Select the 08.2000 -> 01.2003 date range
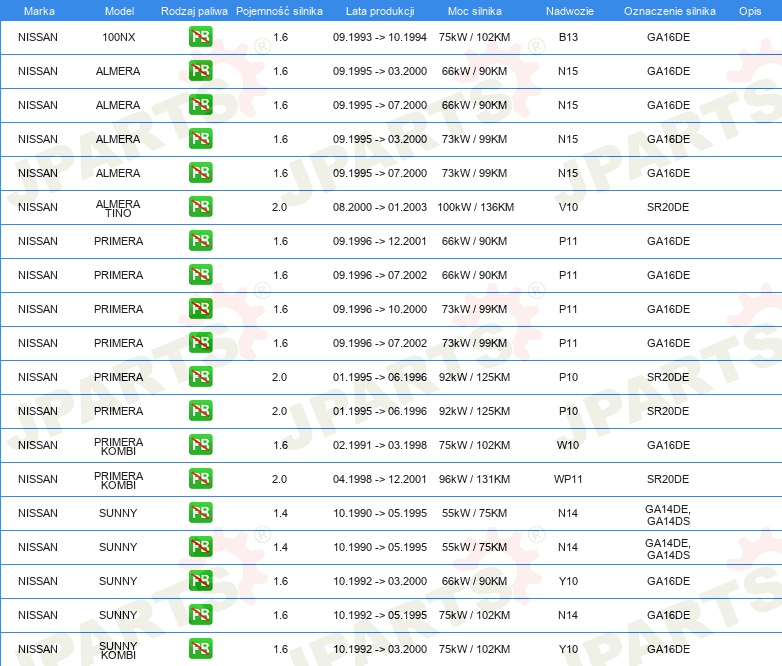 (x=380, y=207)
